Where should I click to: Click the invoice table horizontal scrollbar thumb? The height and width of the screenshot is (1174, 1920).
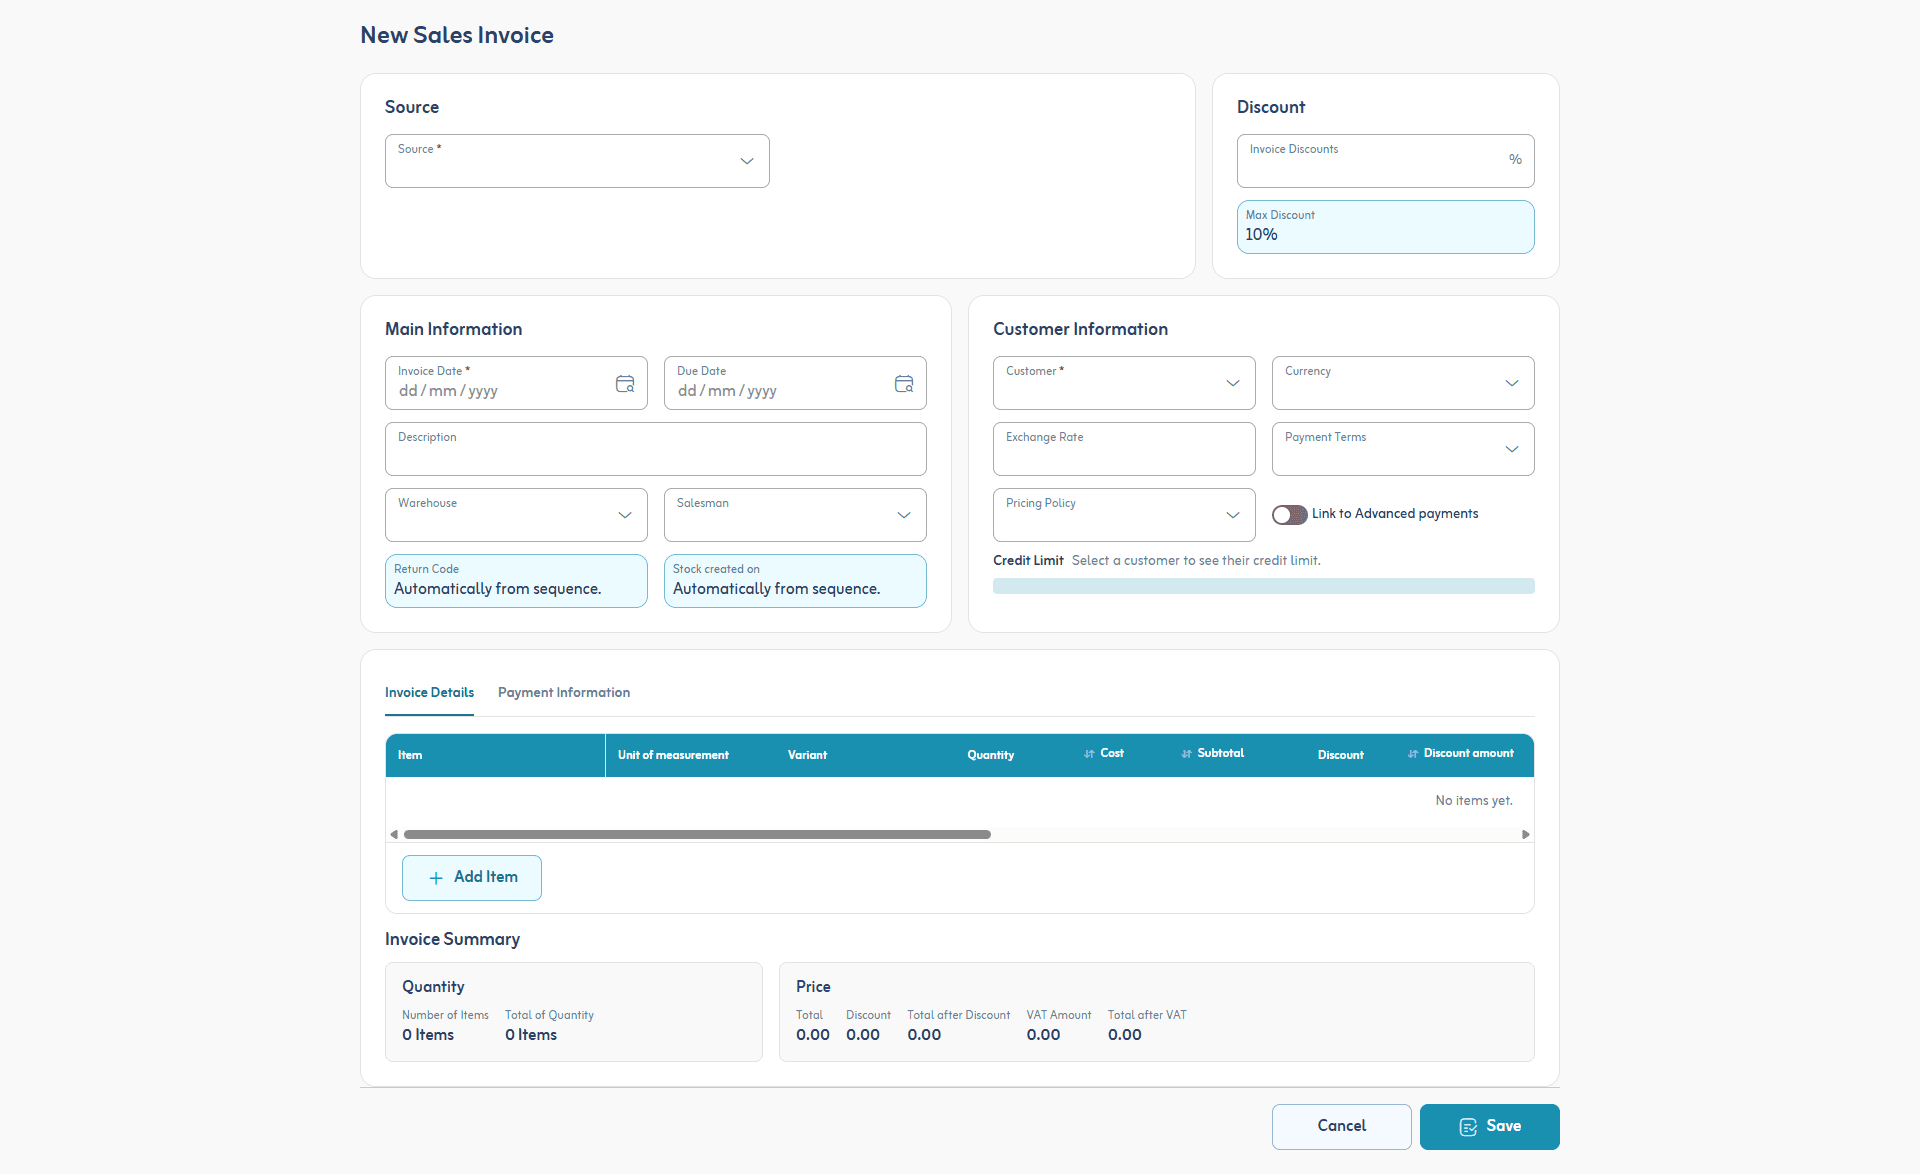697,834
